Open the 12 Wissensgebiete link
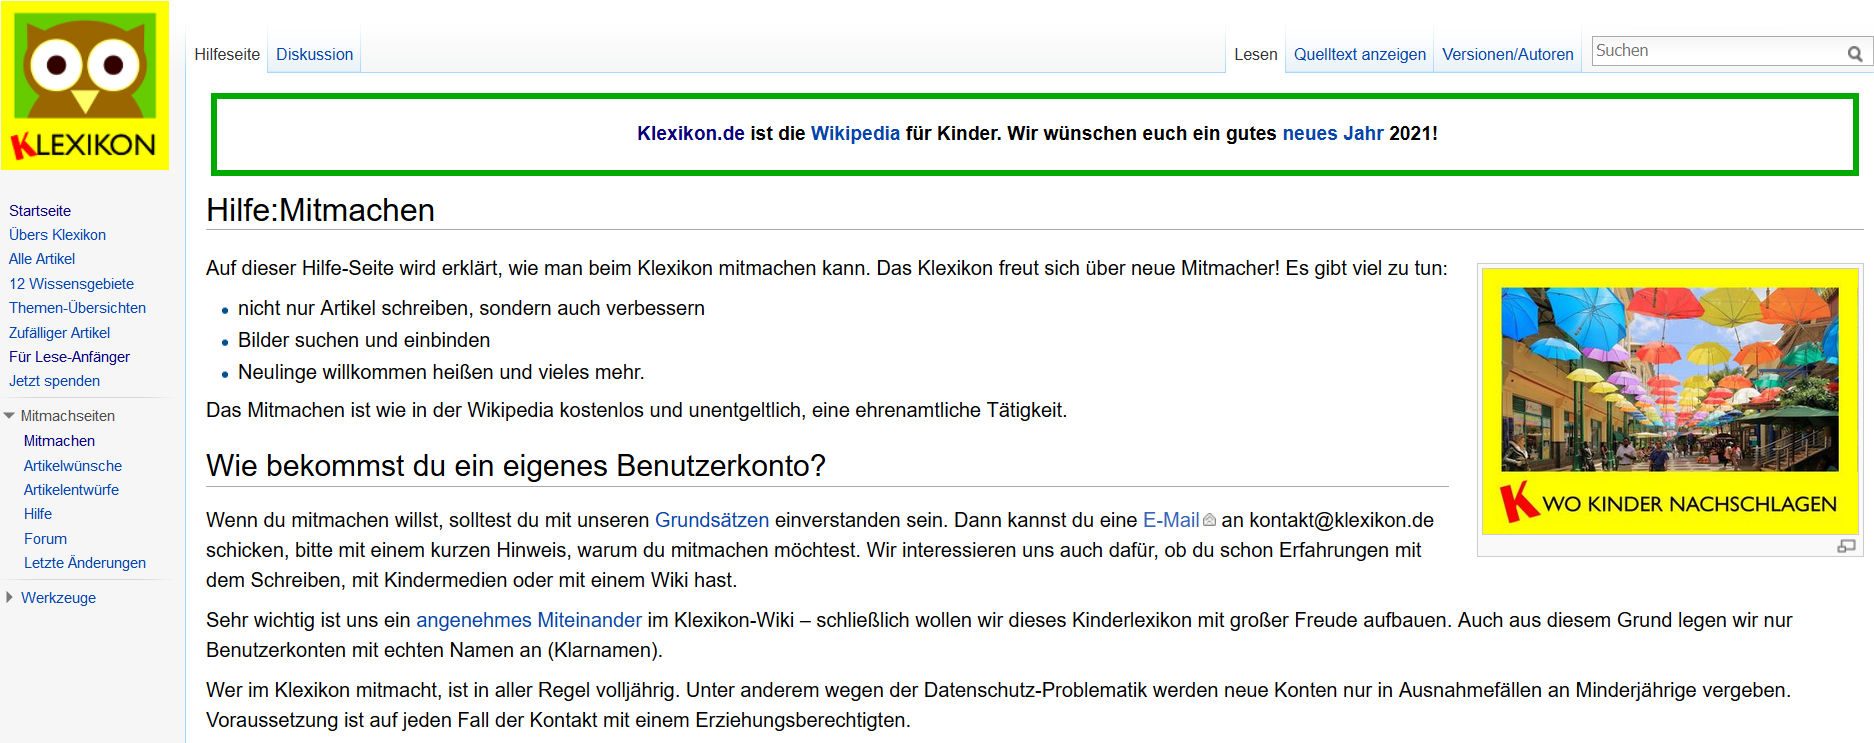 pyautogui.click(x=71, y=284)
